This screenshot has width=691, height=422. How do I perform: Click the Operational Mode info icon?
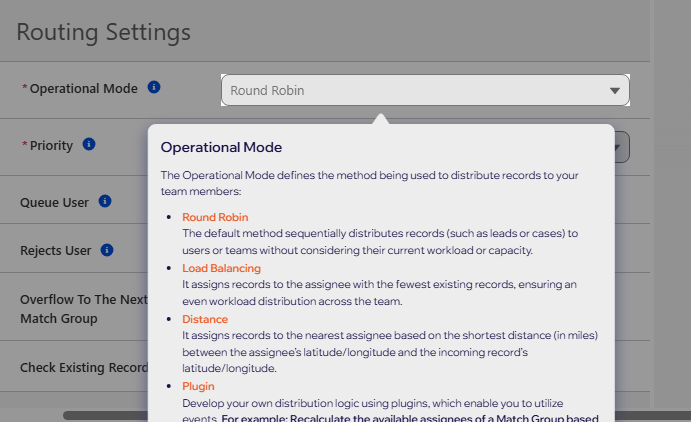(x=154, y=87)
